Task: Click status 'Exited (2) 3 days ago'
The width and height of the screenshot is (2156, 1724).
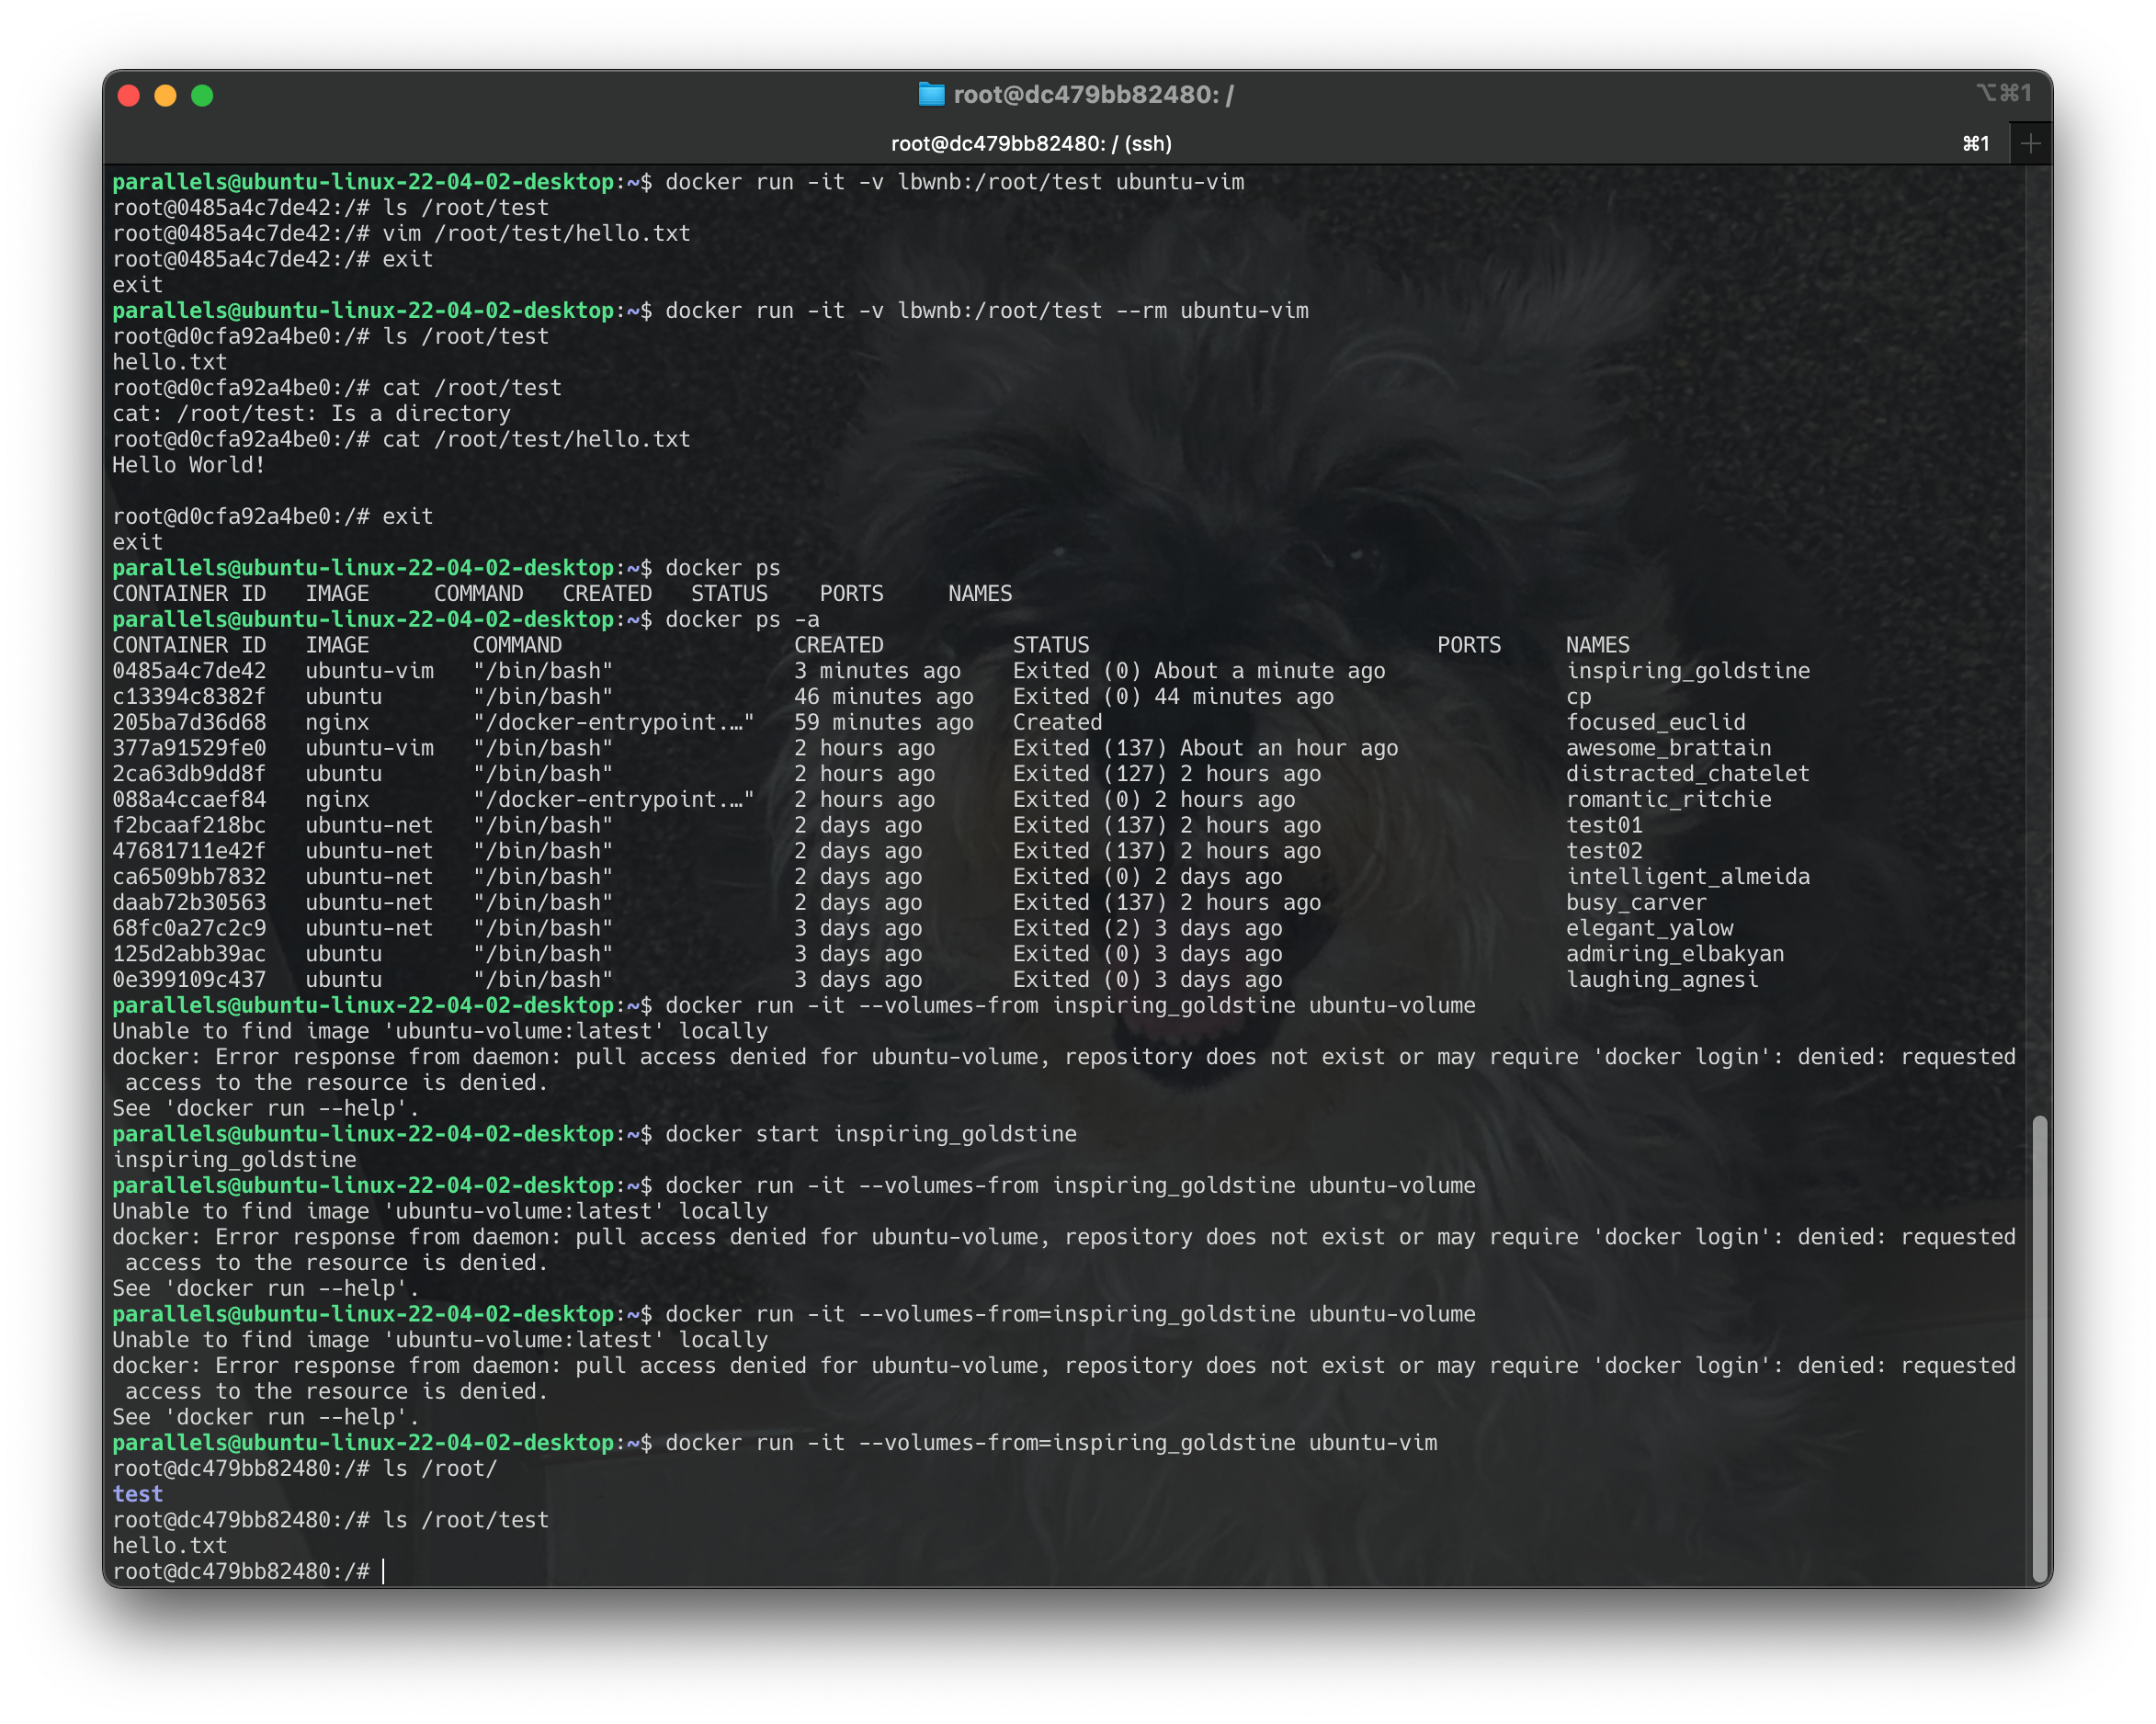Action: click(1148, 928)
